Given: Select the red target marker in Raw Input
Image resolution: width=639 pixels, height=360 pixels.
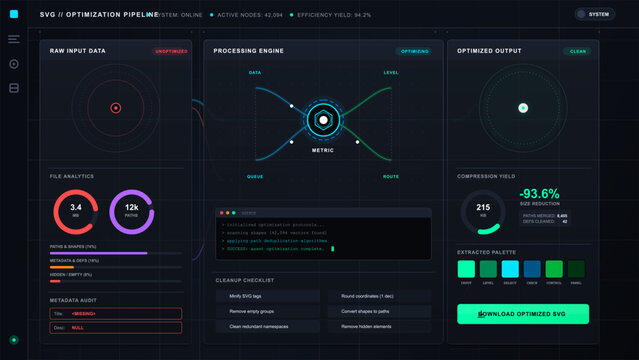Looking at the screenshot, I should [x=116, y=108].
